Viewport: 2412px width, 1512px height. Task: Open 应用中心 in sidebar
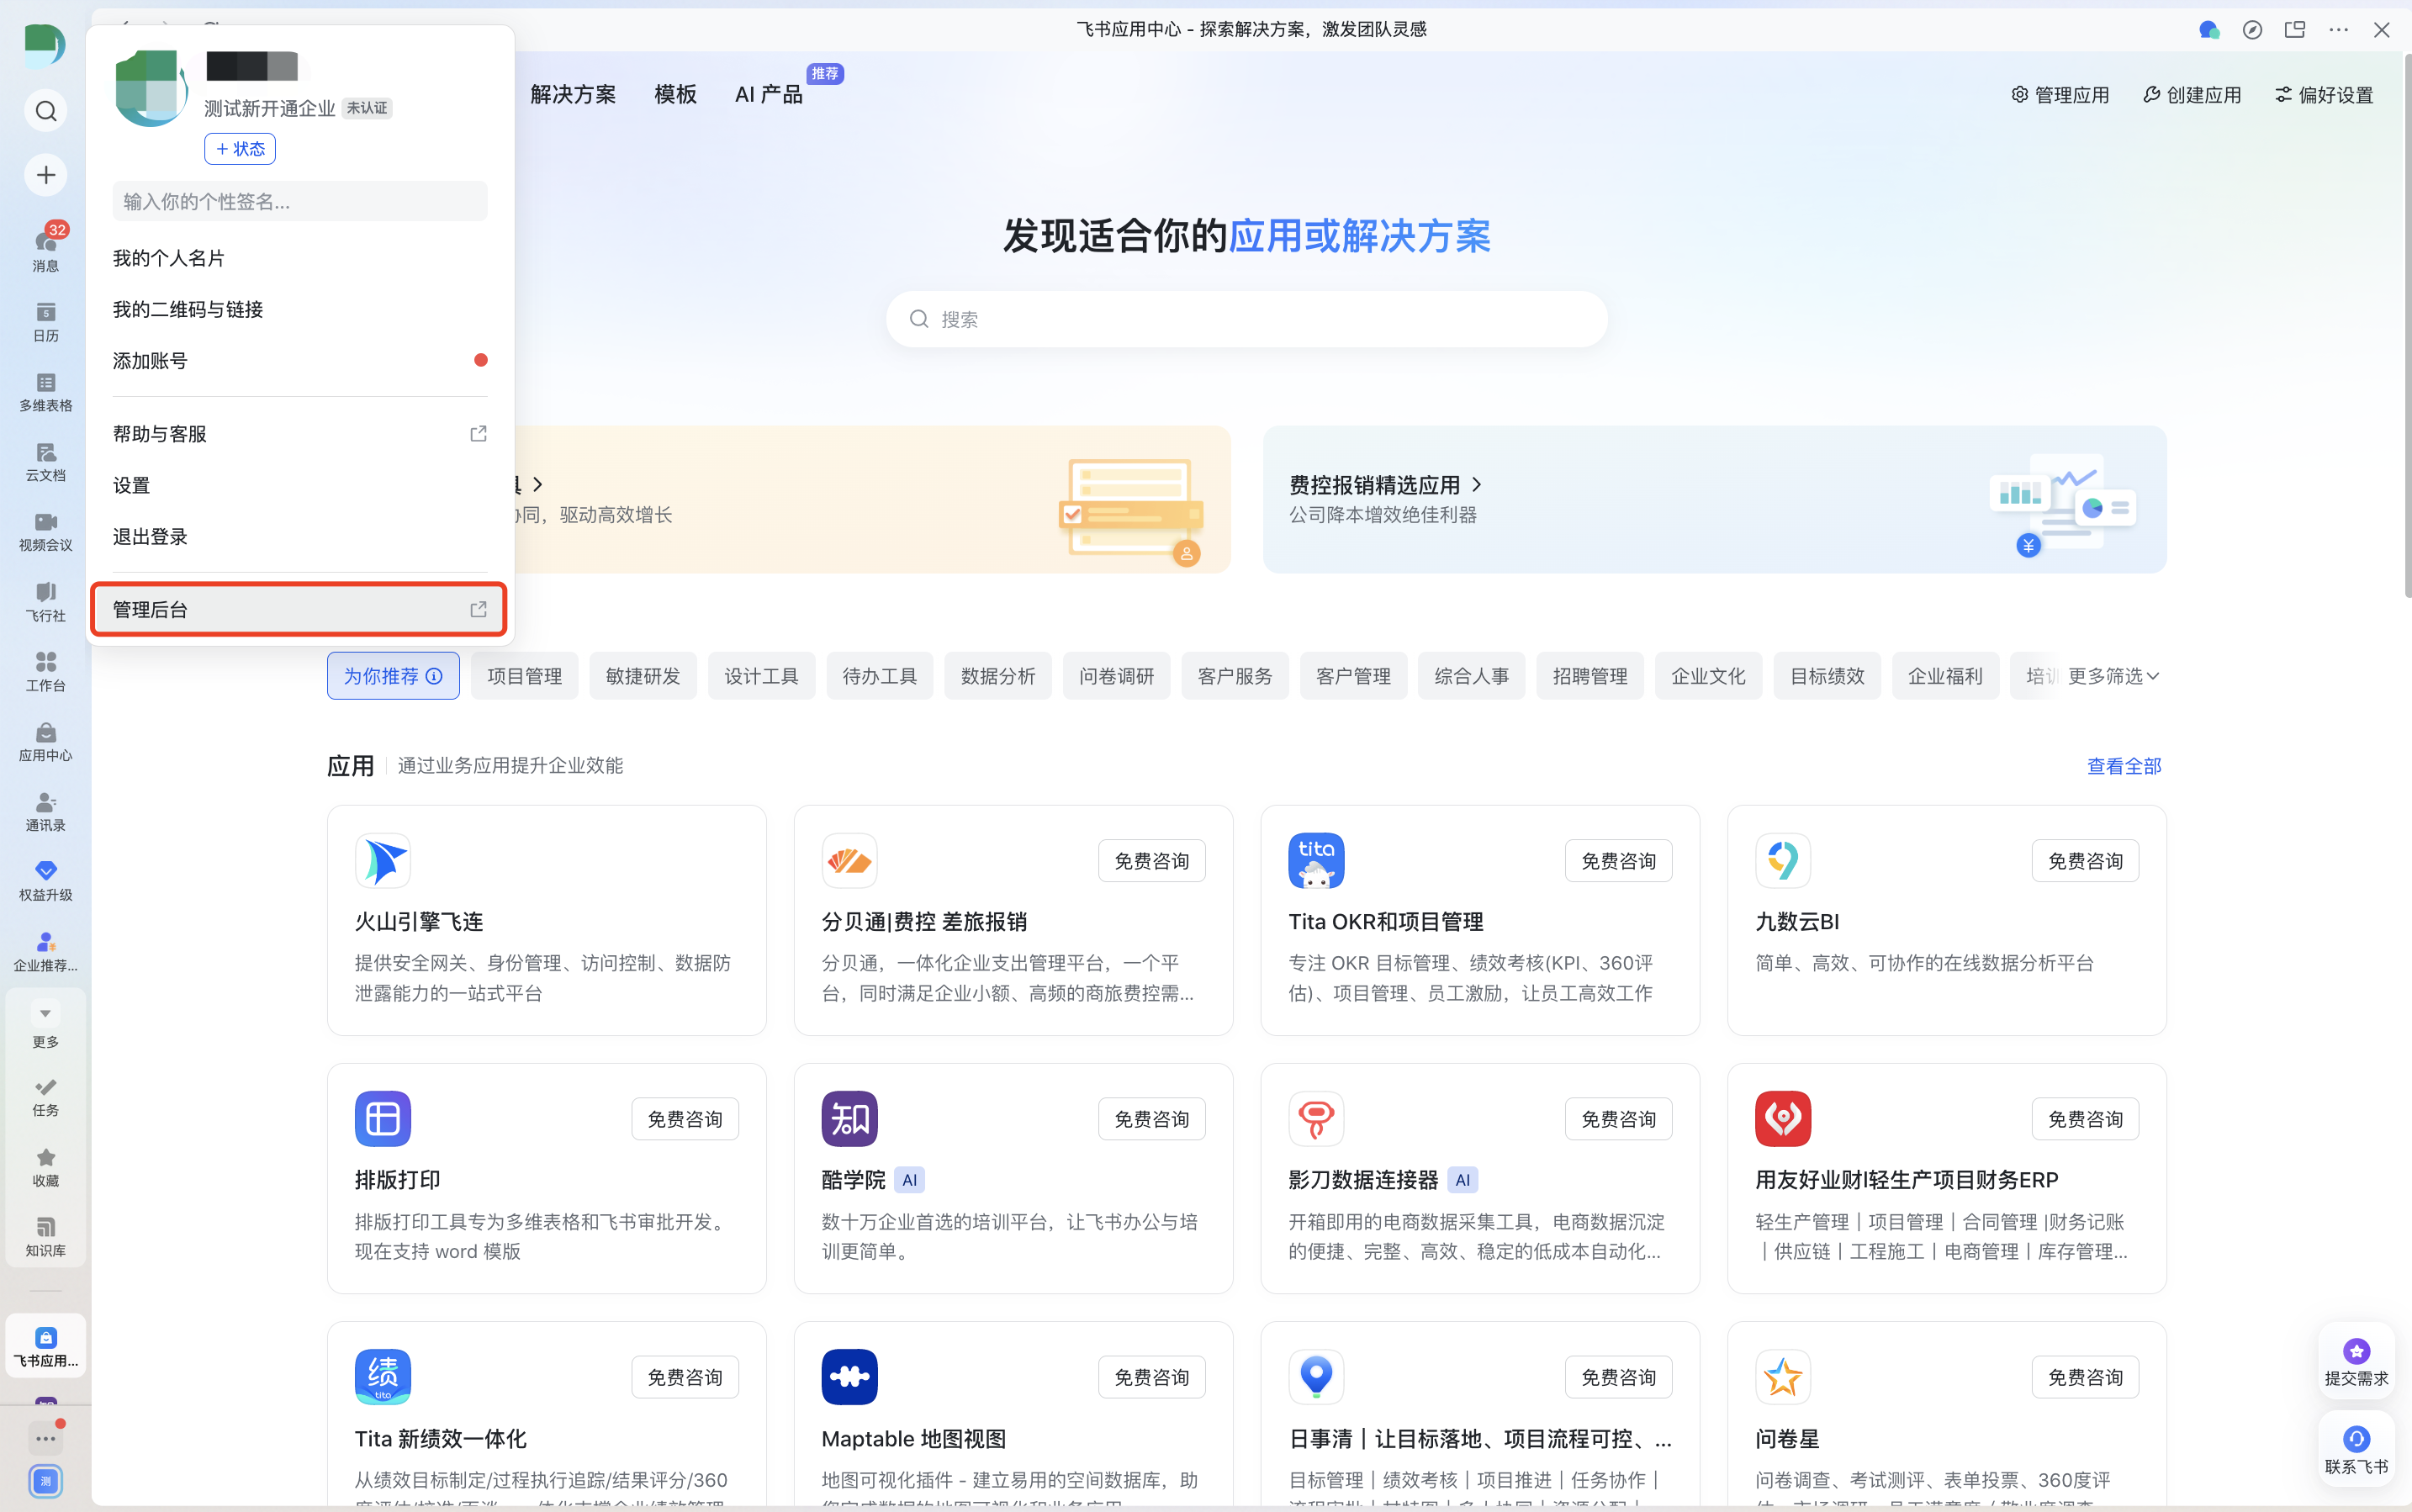(46, 742)
